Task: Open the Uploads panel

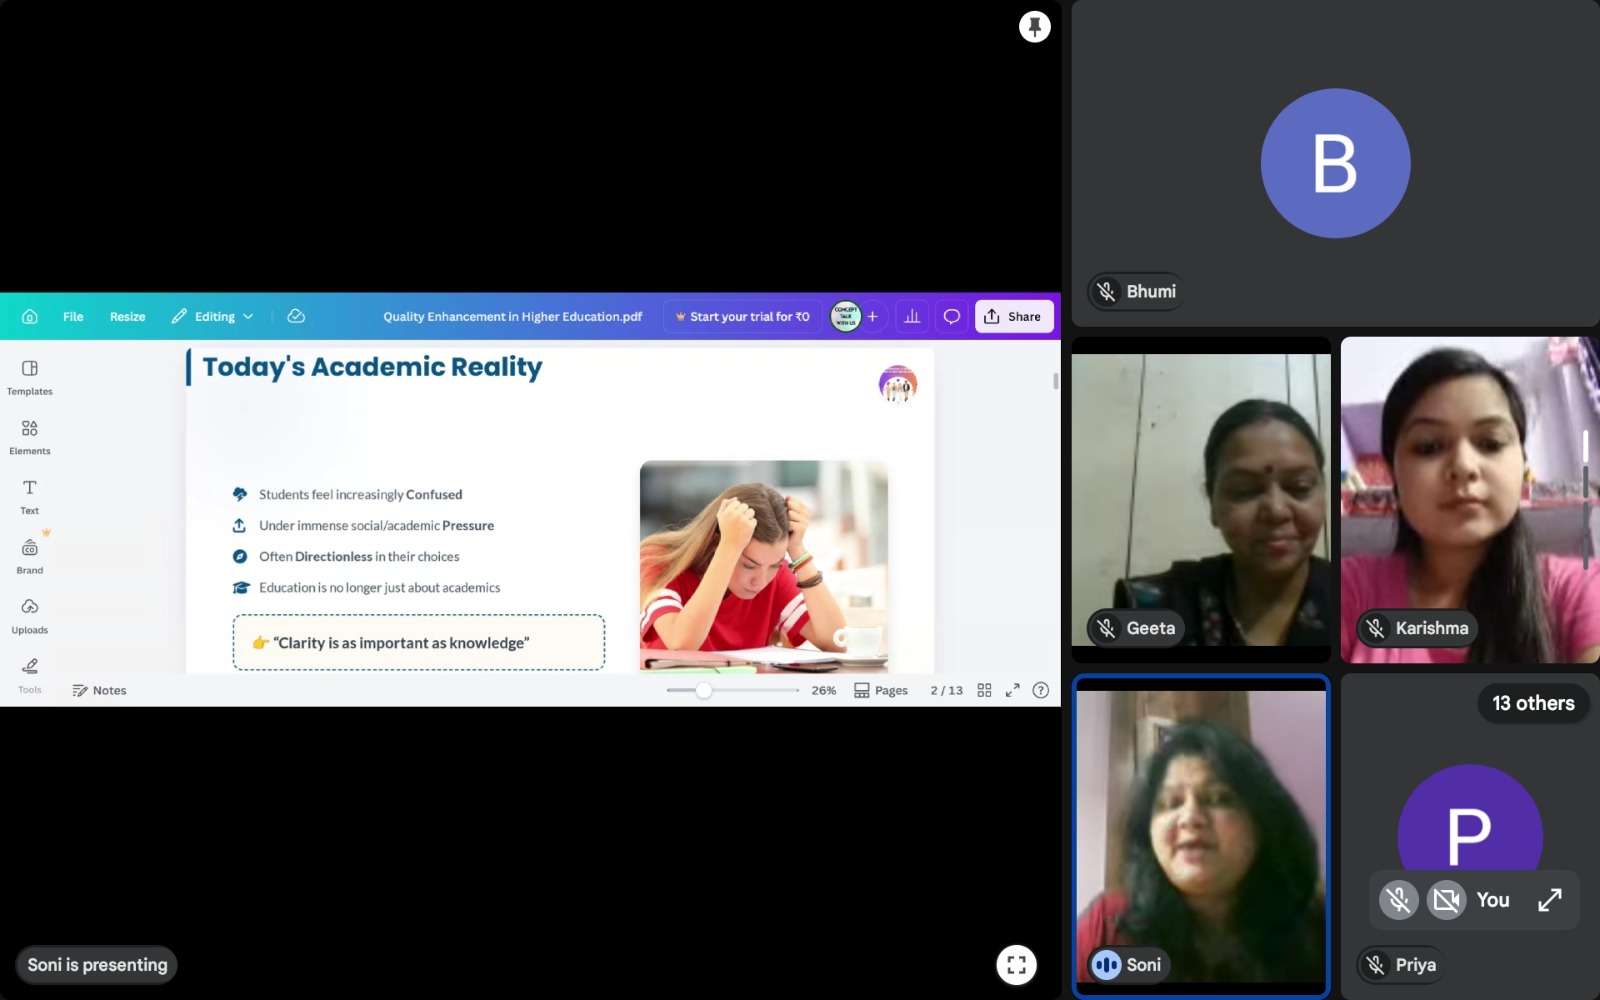Action: [x=30, y=615]
